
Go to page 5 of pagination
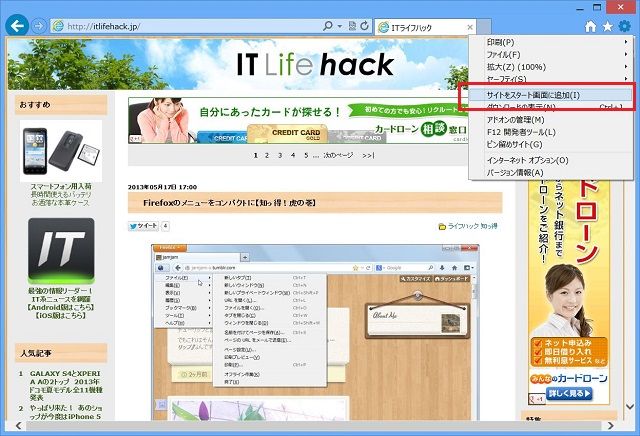click(x=306, y=155)
